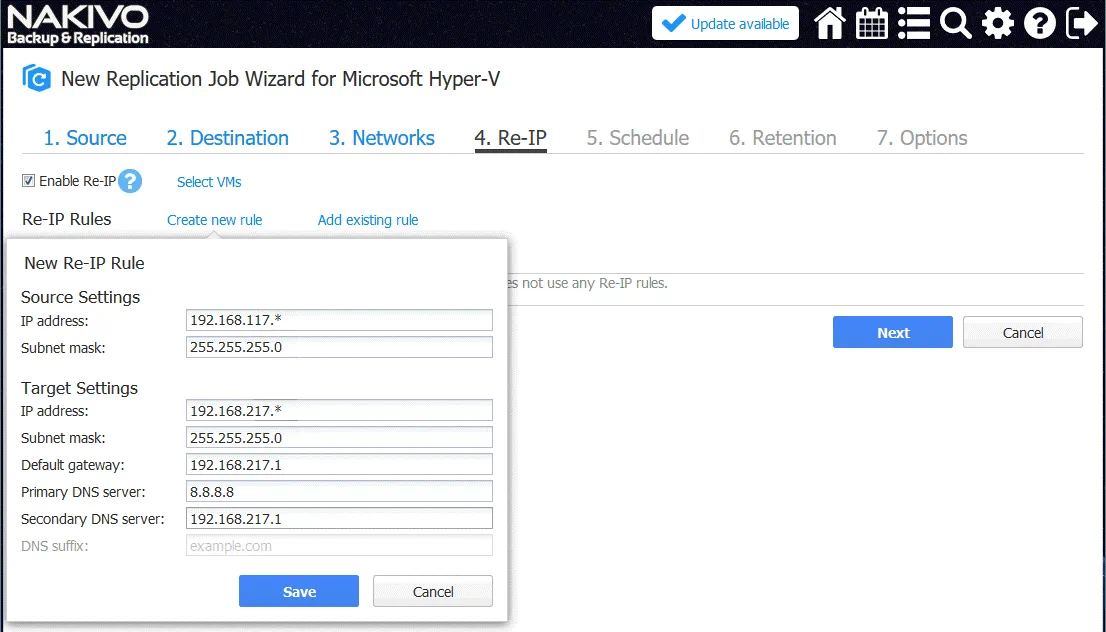
Task: Open the 2. Destination step
Action: tap(227, 138)
